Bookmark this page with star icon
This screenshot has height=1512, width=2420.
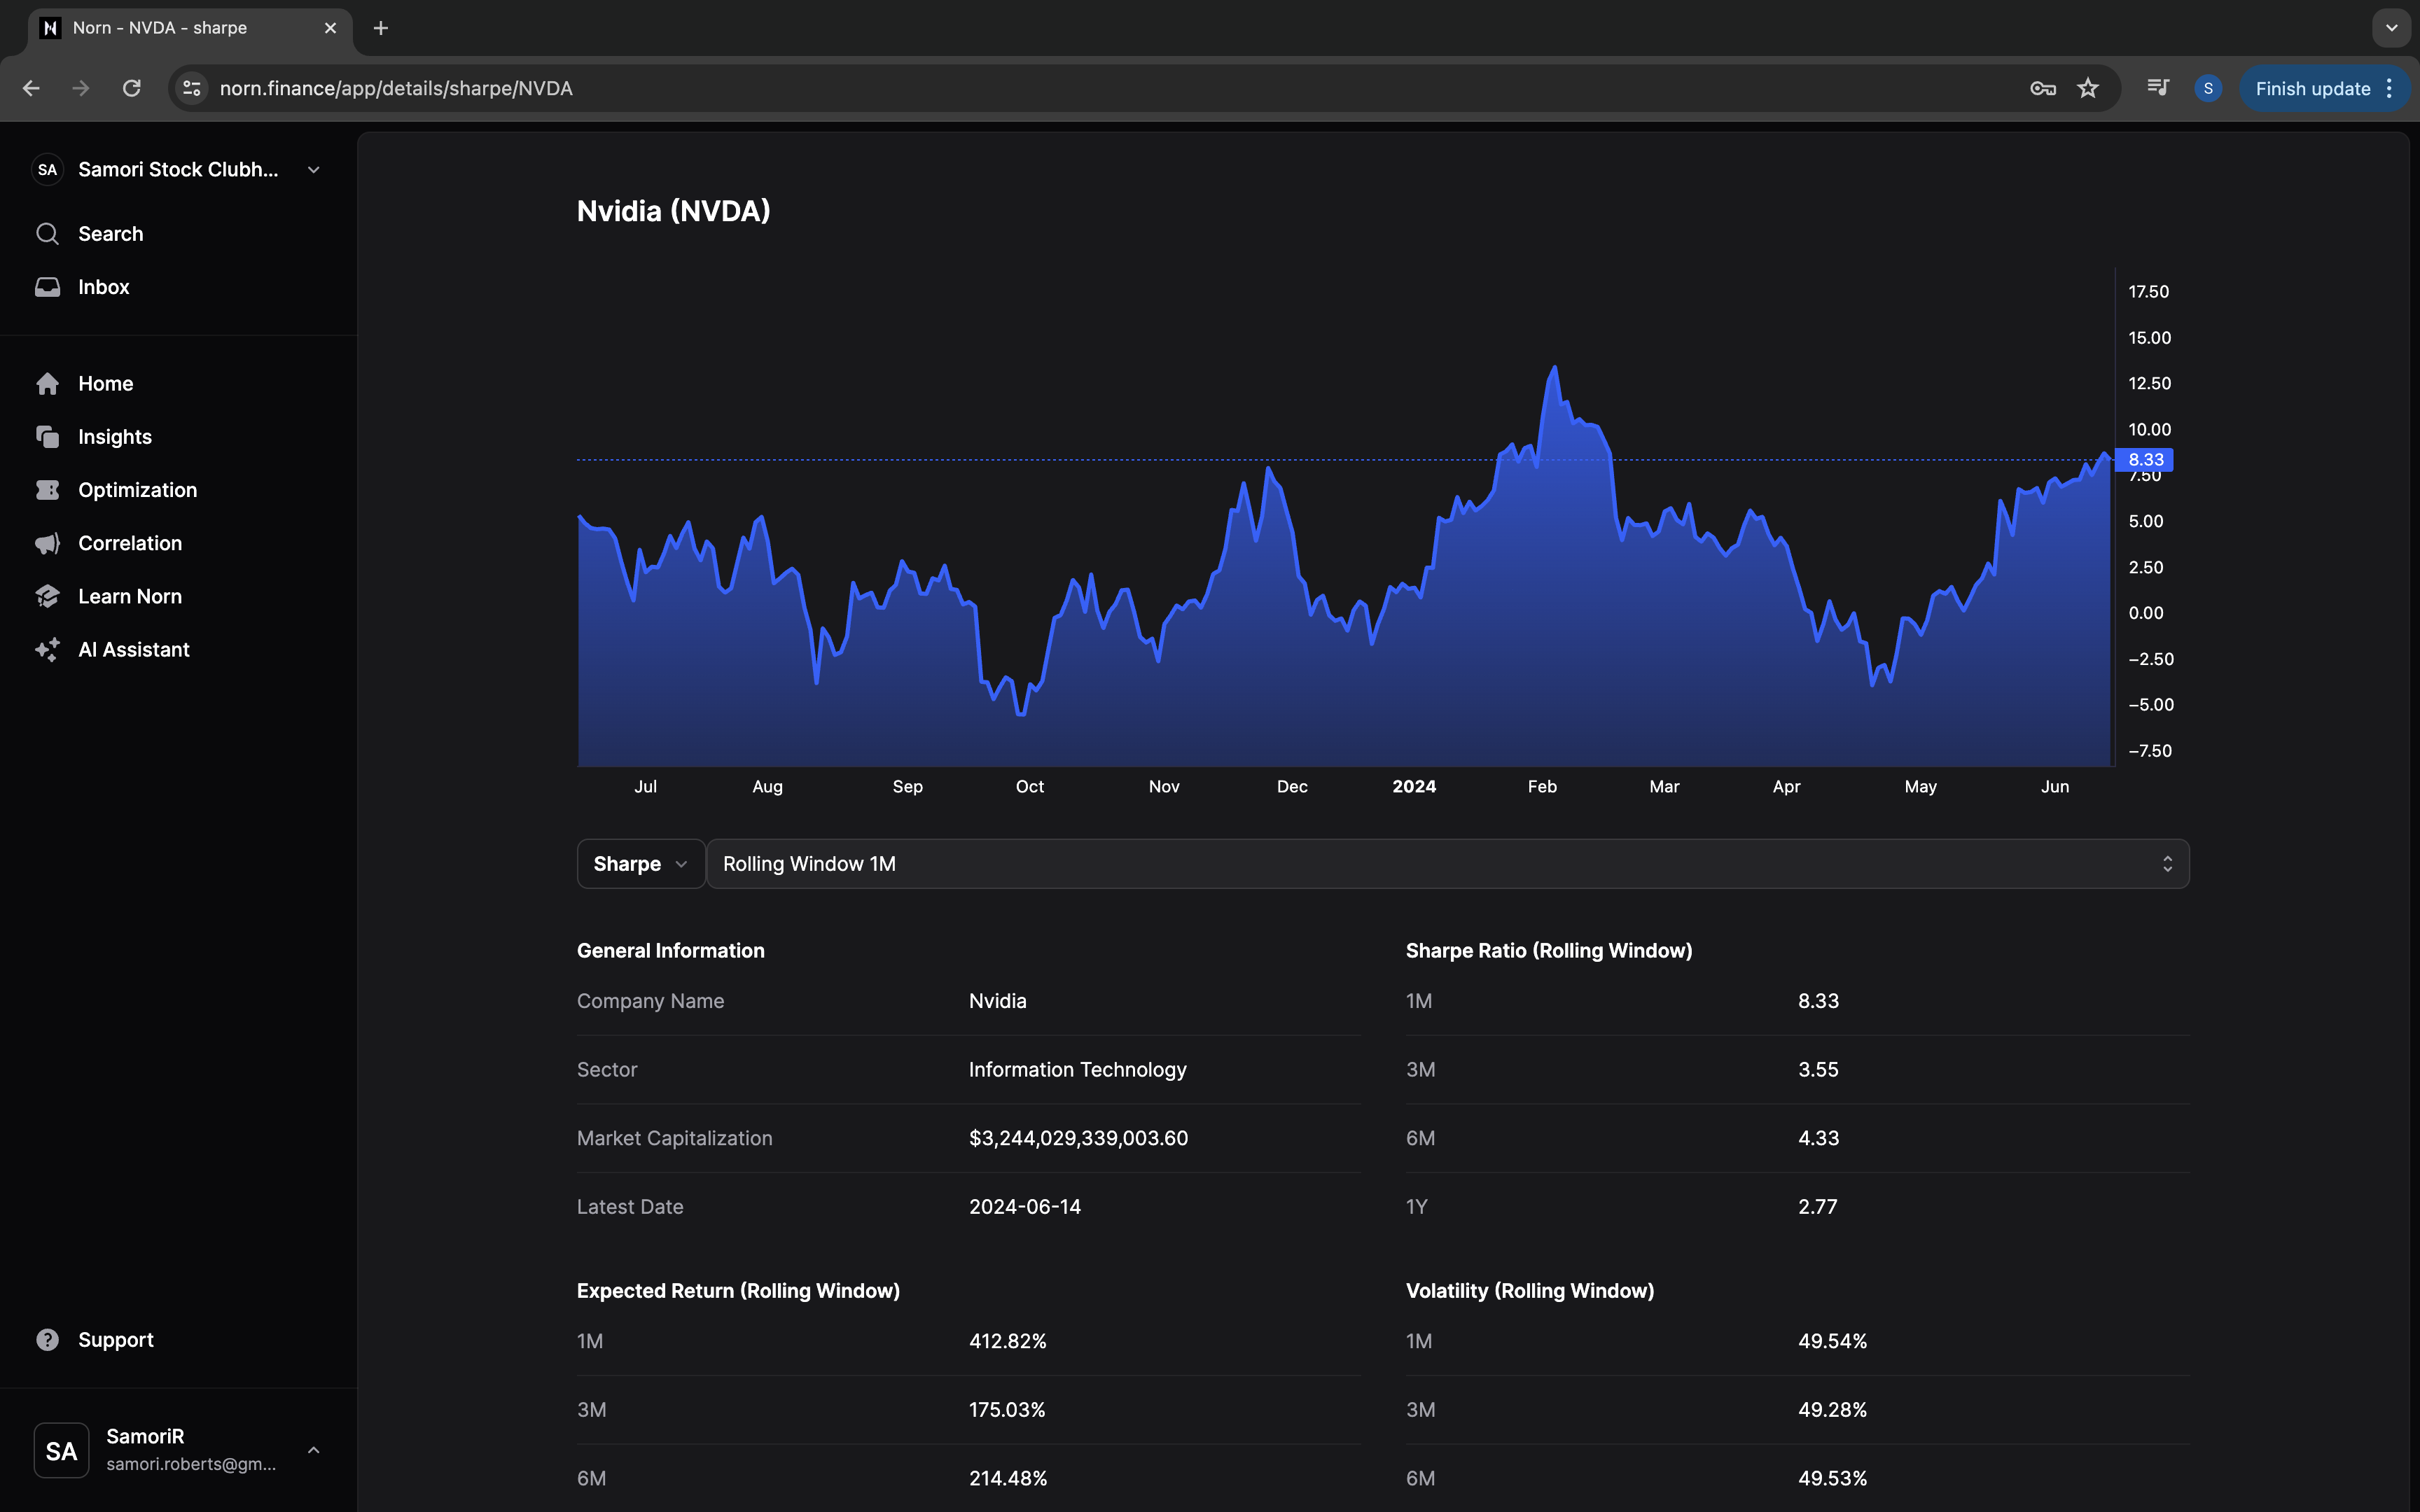[x=2088, y=88]
